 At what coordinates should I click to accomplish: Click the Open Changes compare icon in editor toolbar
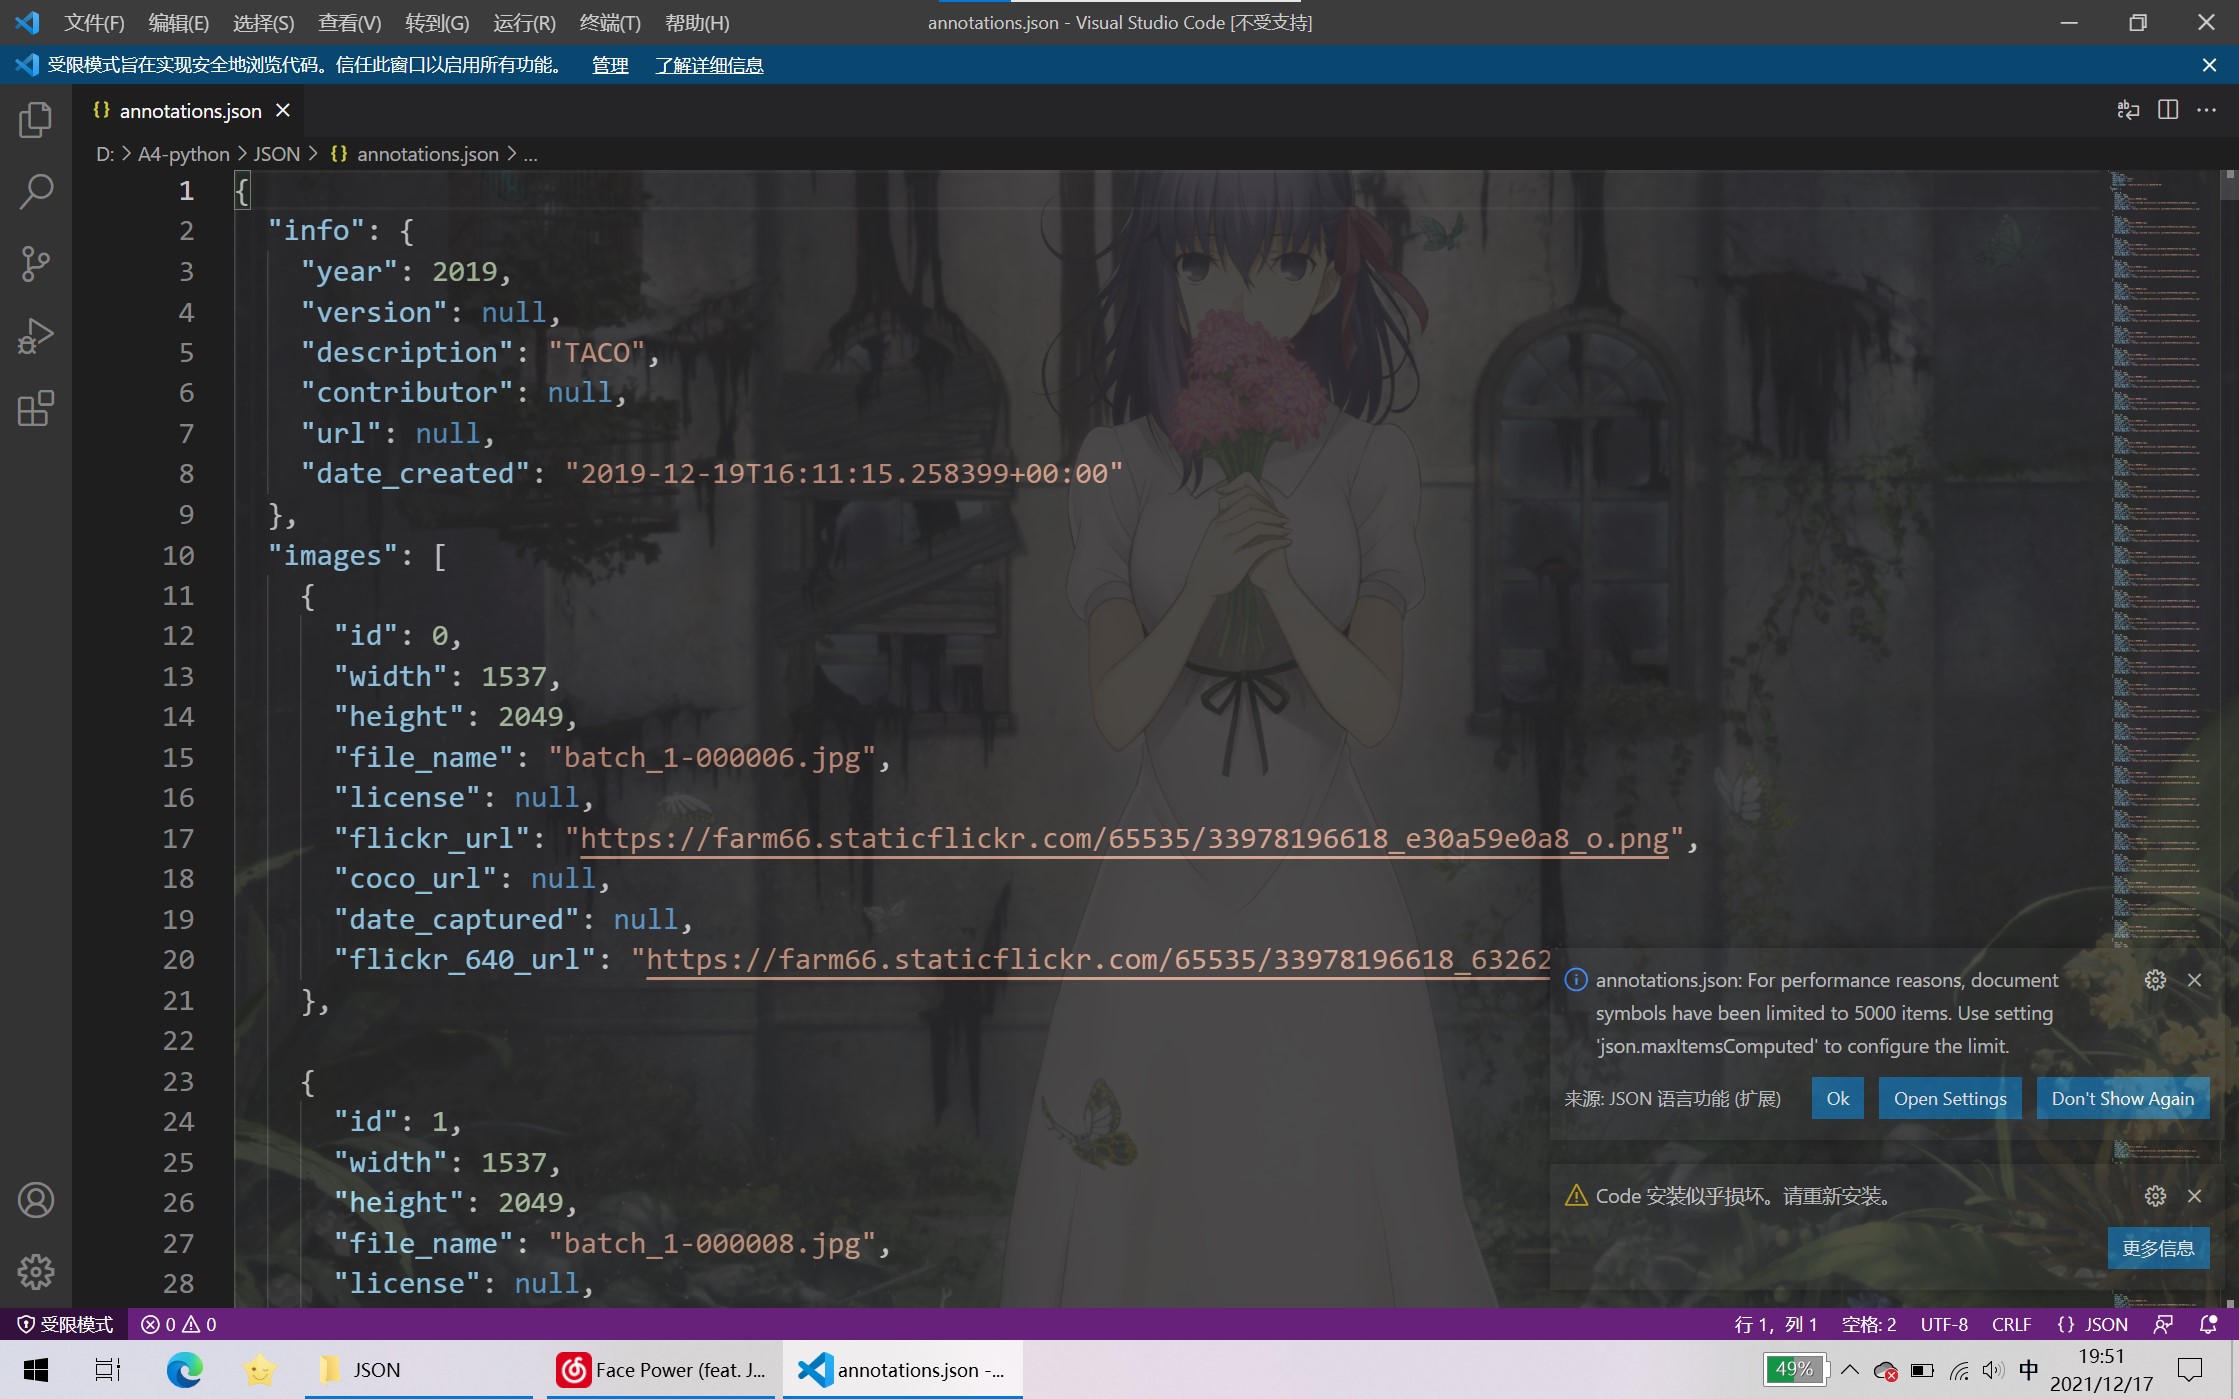click(x=2128, y=110)
